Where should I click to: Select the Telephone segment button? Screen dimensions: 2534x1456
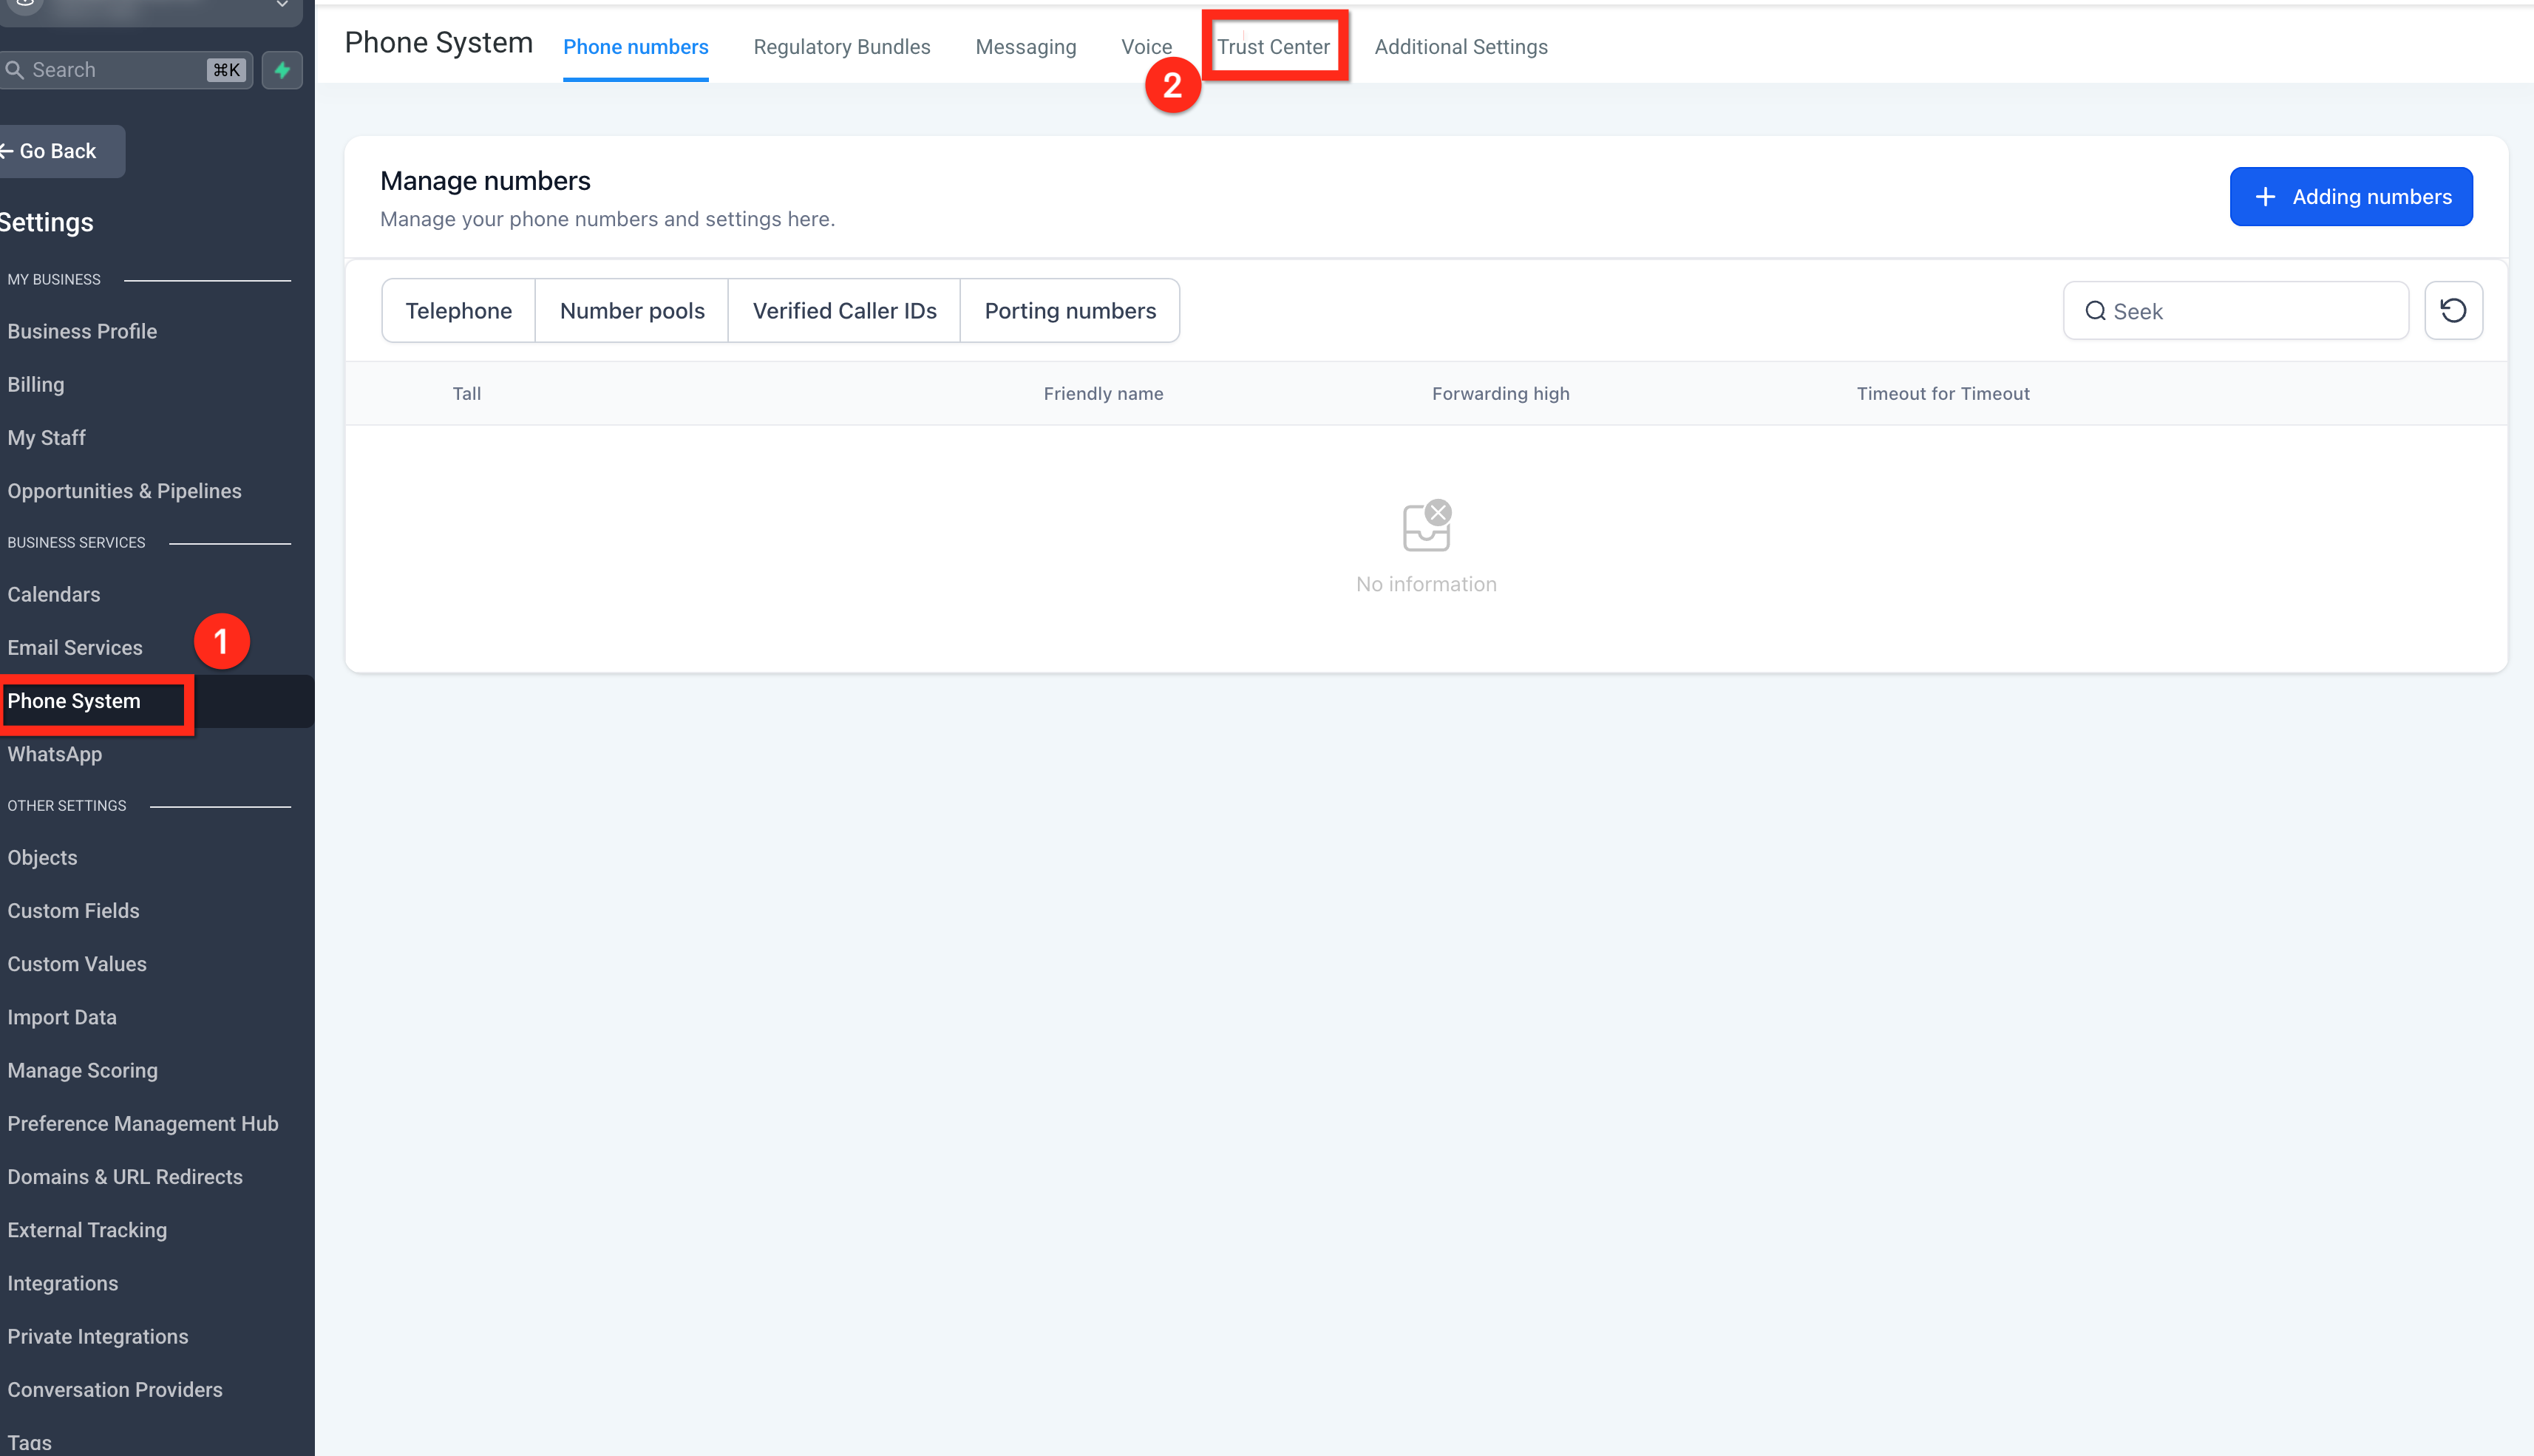tap(458, 311)
